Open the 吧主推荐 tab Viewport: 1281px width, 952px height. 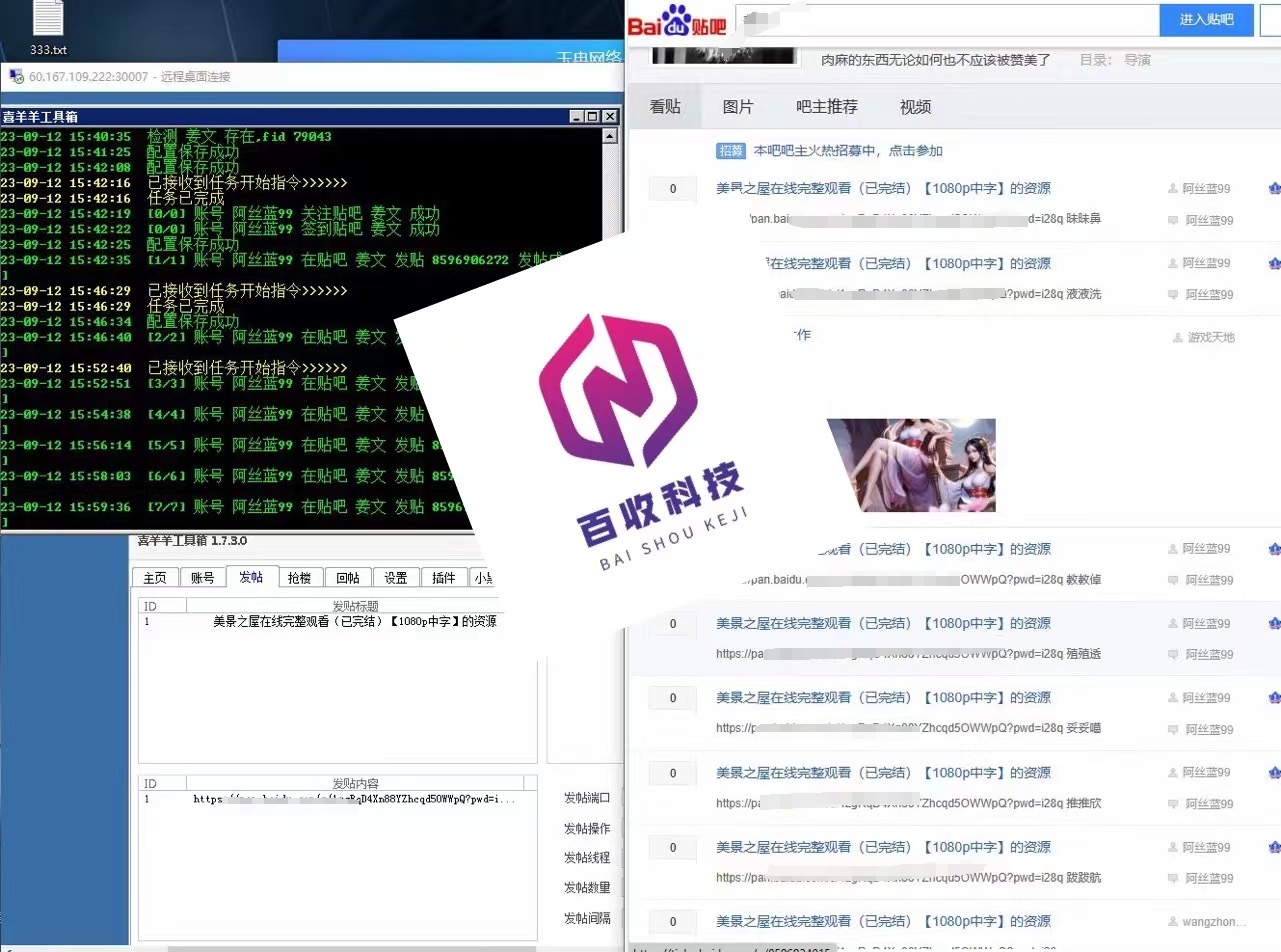click(x=826, y=107)
